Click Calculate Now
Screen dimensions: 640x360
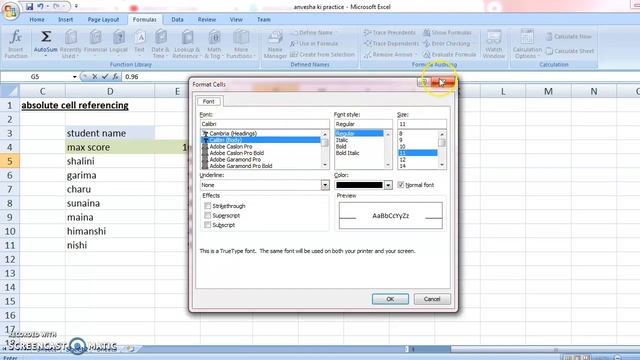pos(569,36)
